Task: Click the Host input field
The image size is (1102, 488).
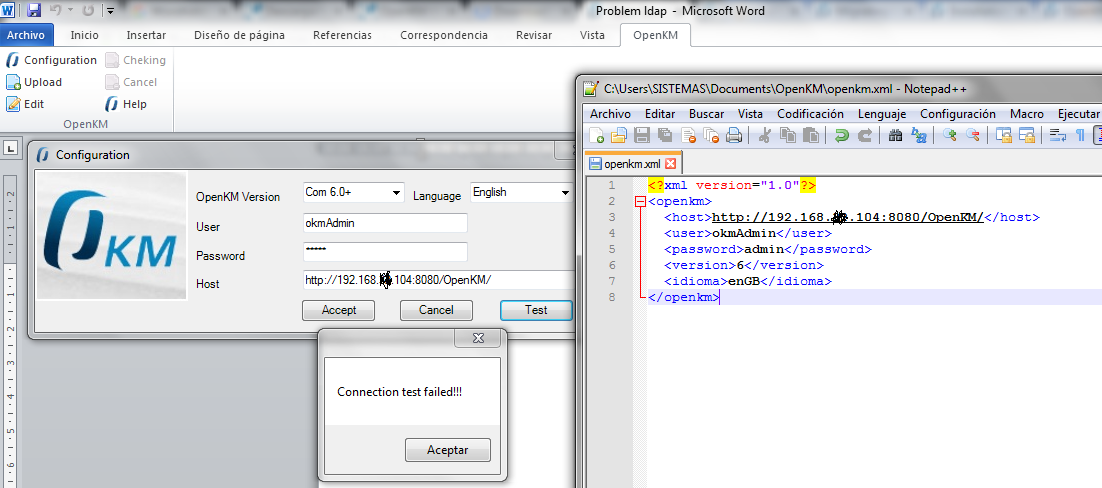Action: click(x=437, y=280)
